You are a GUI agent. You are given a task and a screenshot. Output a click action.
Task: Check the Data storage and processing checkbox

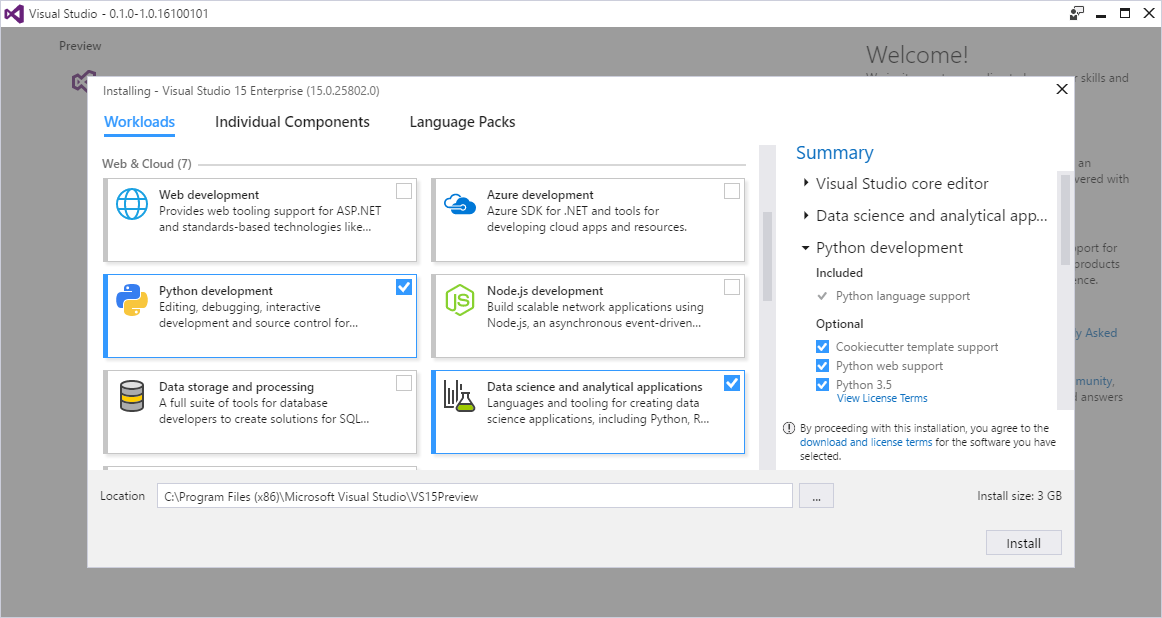(x=404, y=383)
